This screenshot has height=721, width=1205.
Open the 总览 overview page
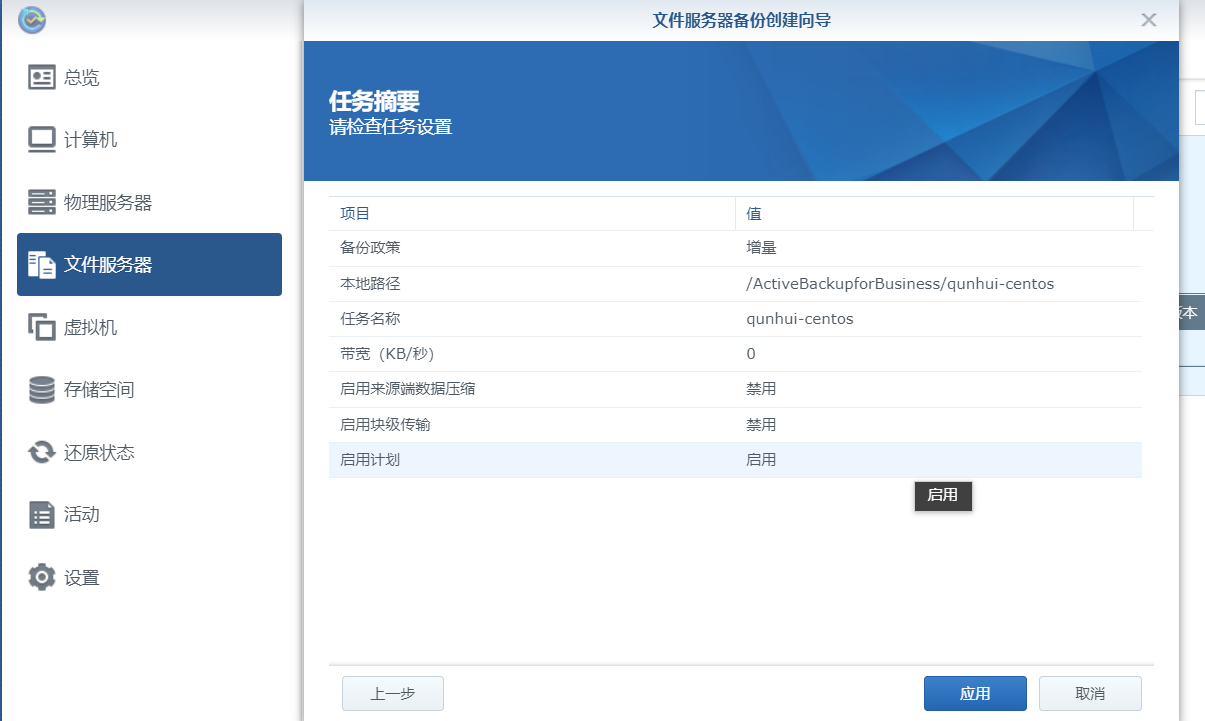(149, 77)
